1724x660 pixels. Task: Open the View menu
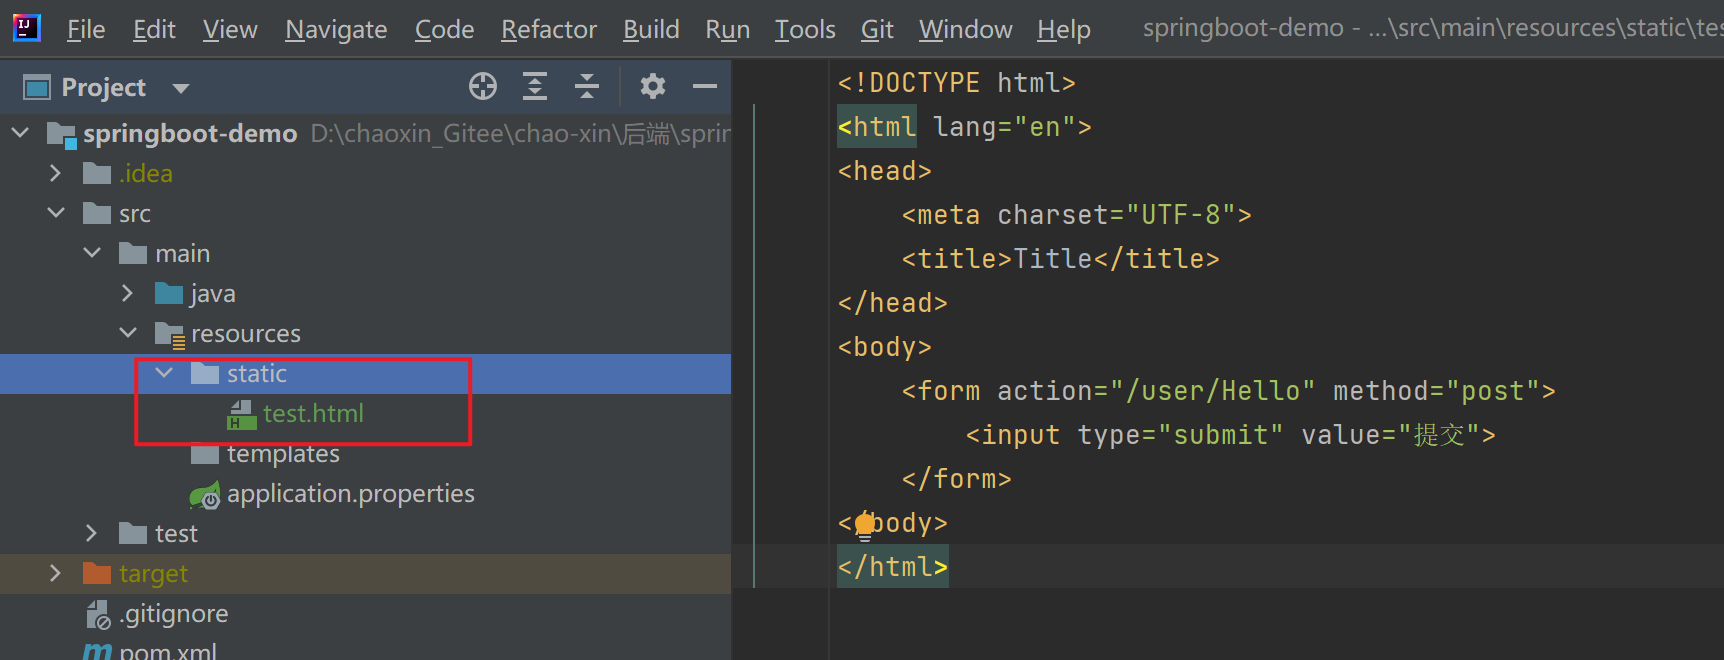pyautogui.click(x=230, y=30)
